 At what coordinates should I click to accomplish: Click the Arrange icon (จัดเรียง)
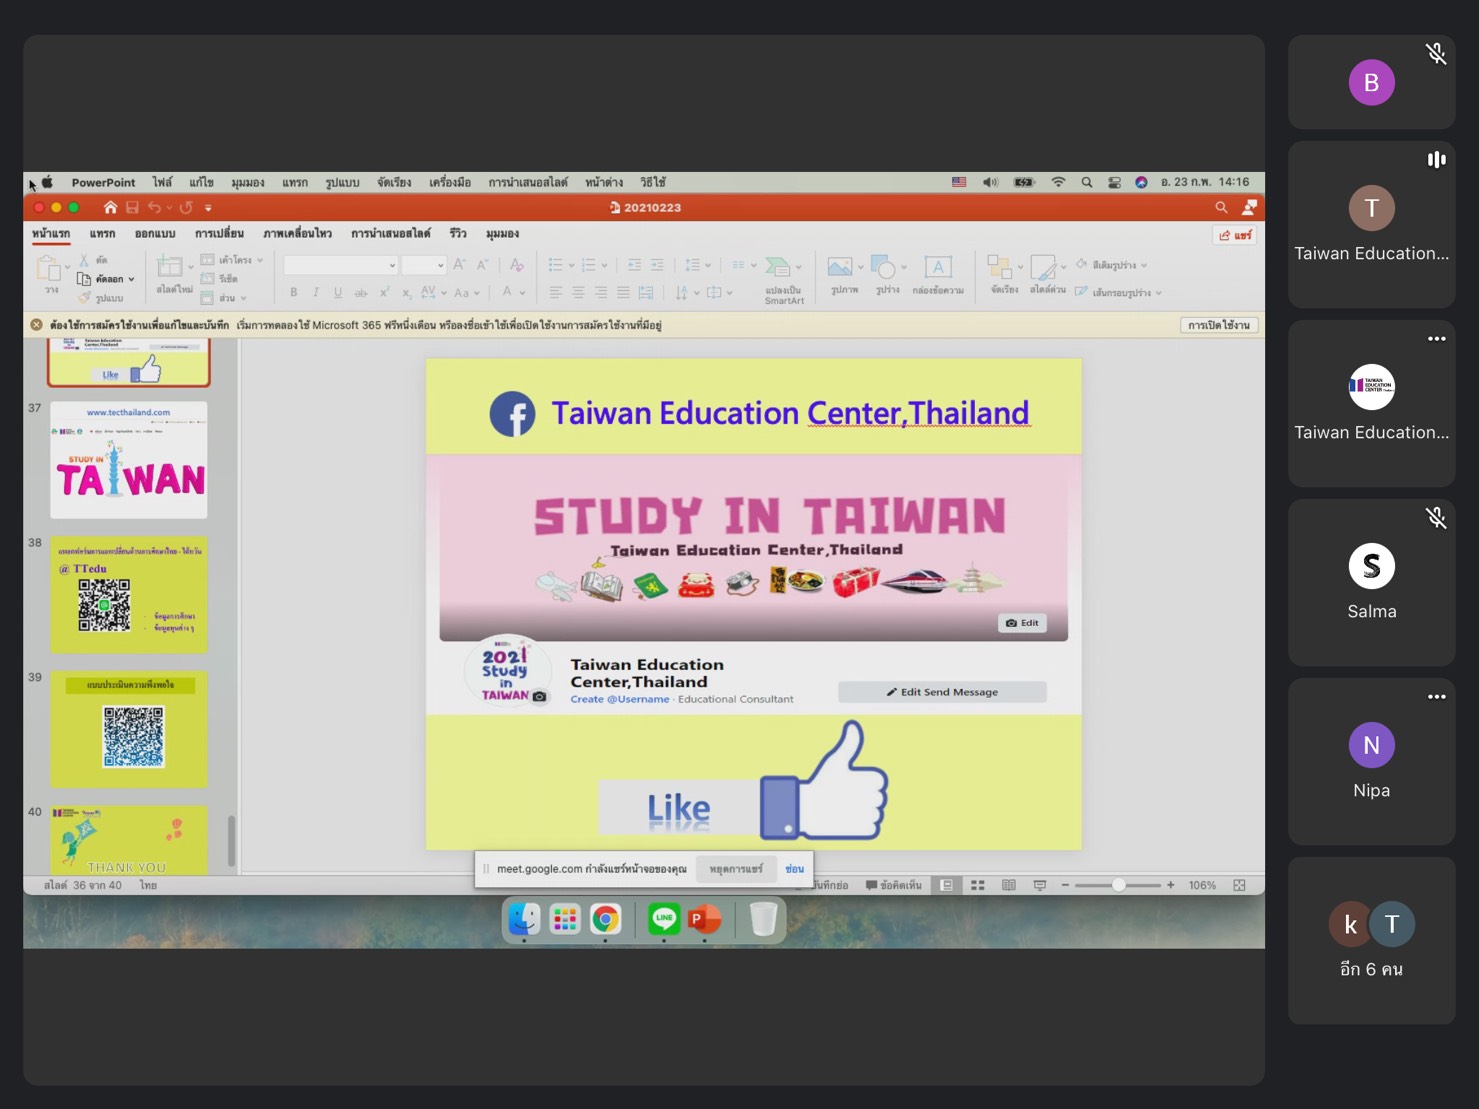(x=999, y=267)
